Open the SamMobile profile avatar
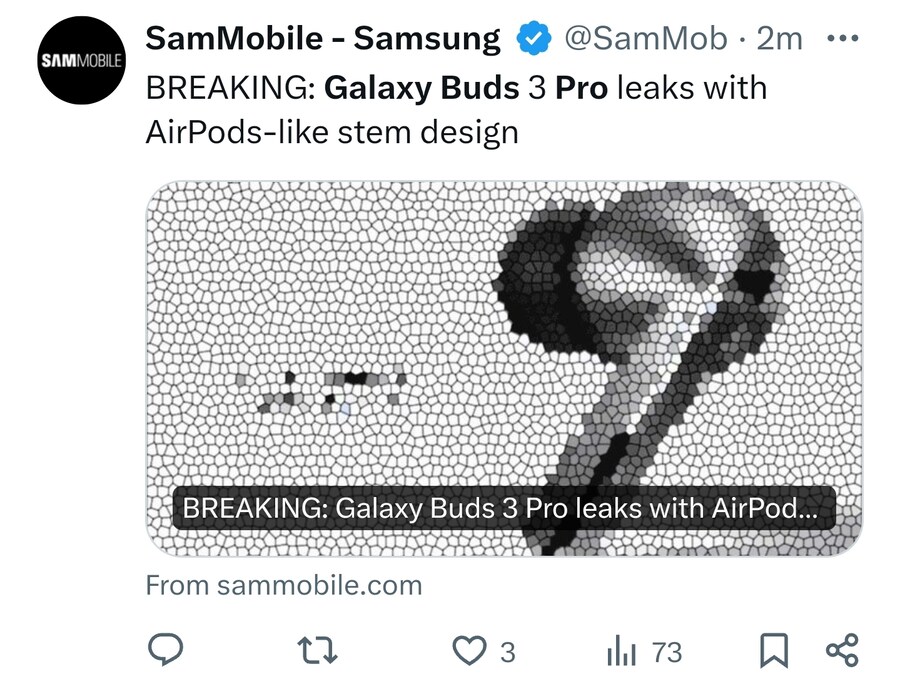This screenshot has width=900, height=679. pos(80,62)
